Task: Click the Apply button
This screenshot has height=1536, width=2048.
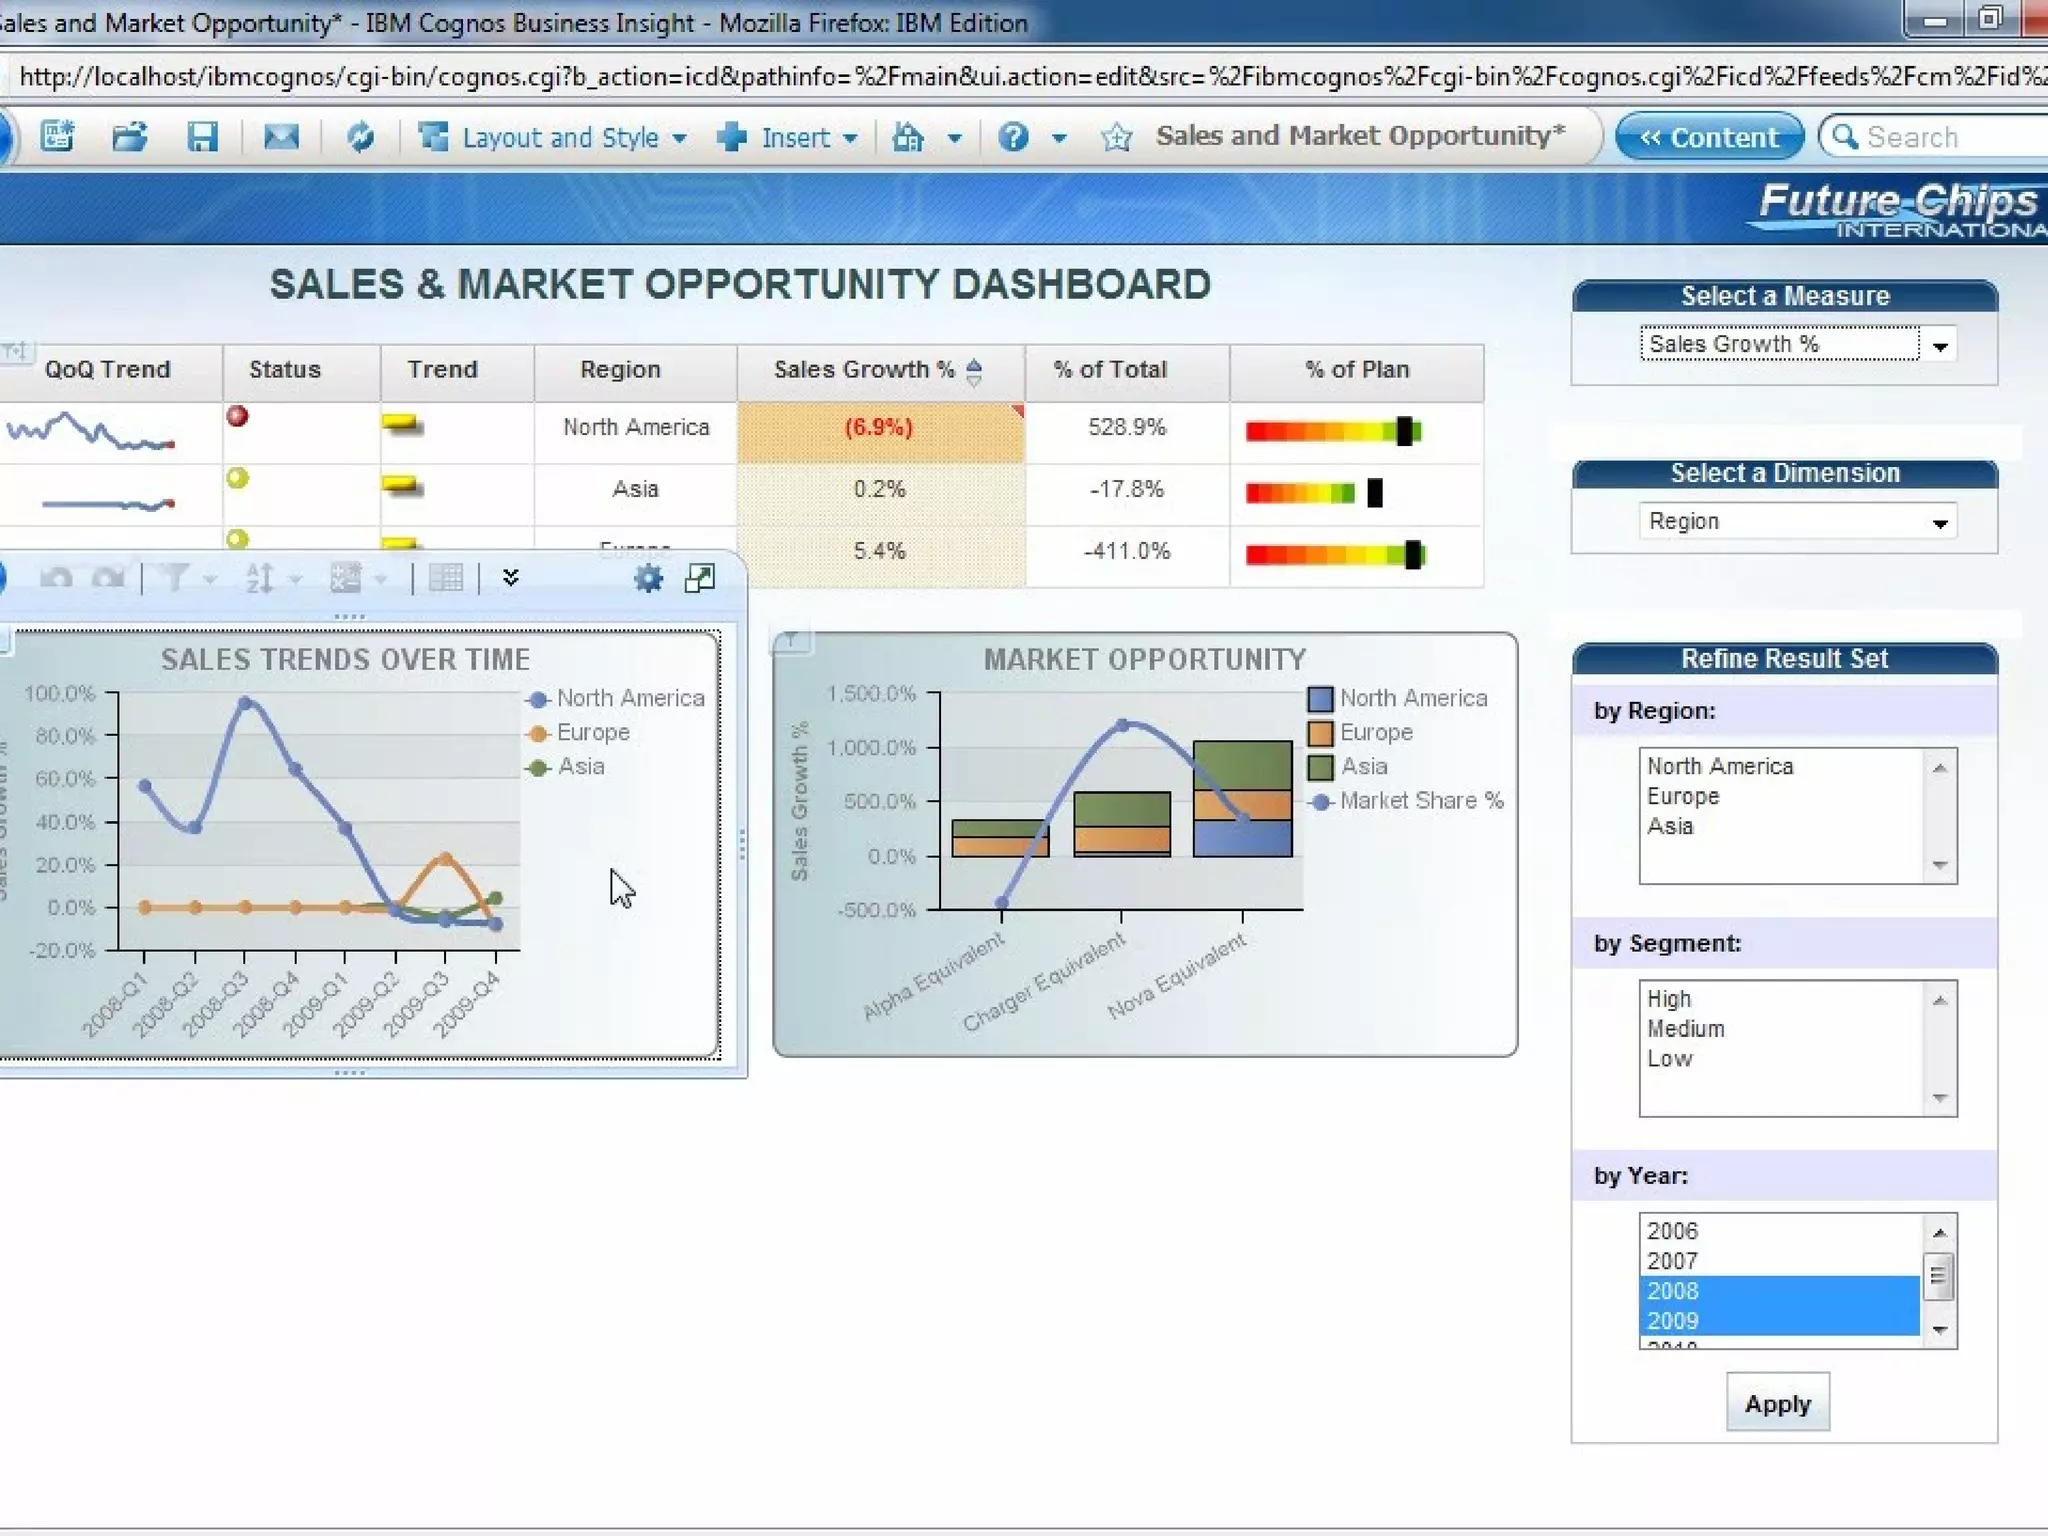Action: click(x=1777, y=1403)
